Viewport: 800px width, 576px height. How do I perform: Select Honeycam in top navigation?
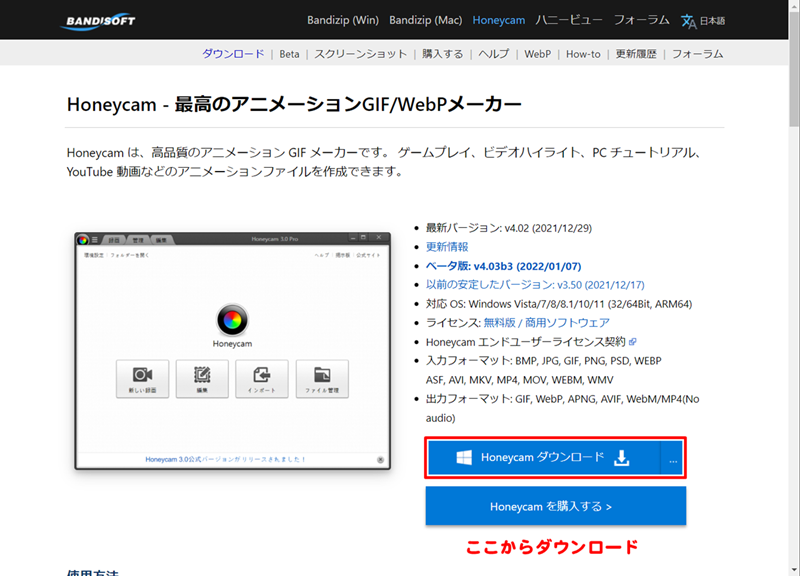498,20
